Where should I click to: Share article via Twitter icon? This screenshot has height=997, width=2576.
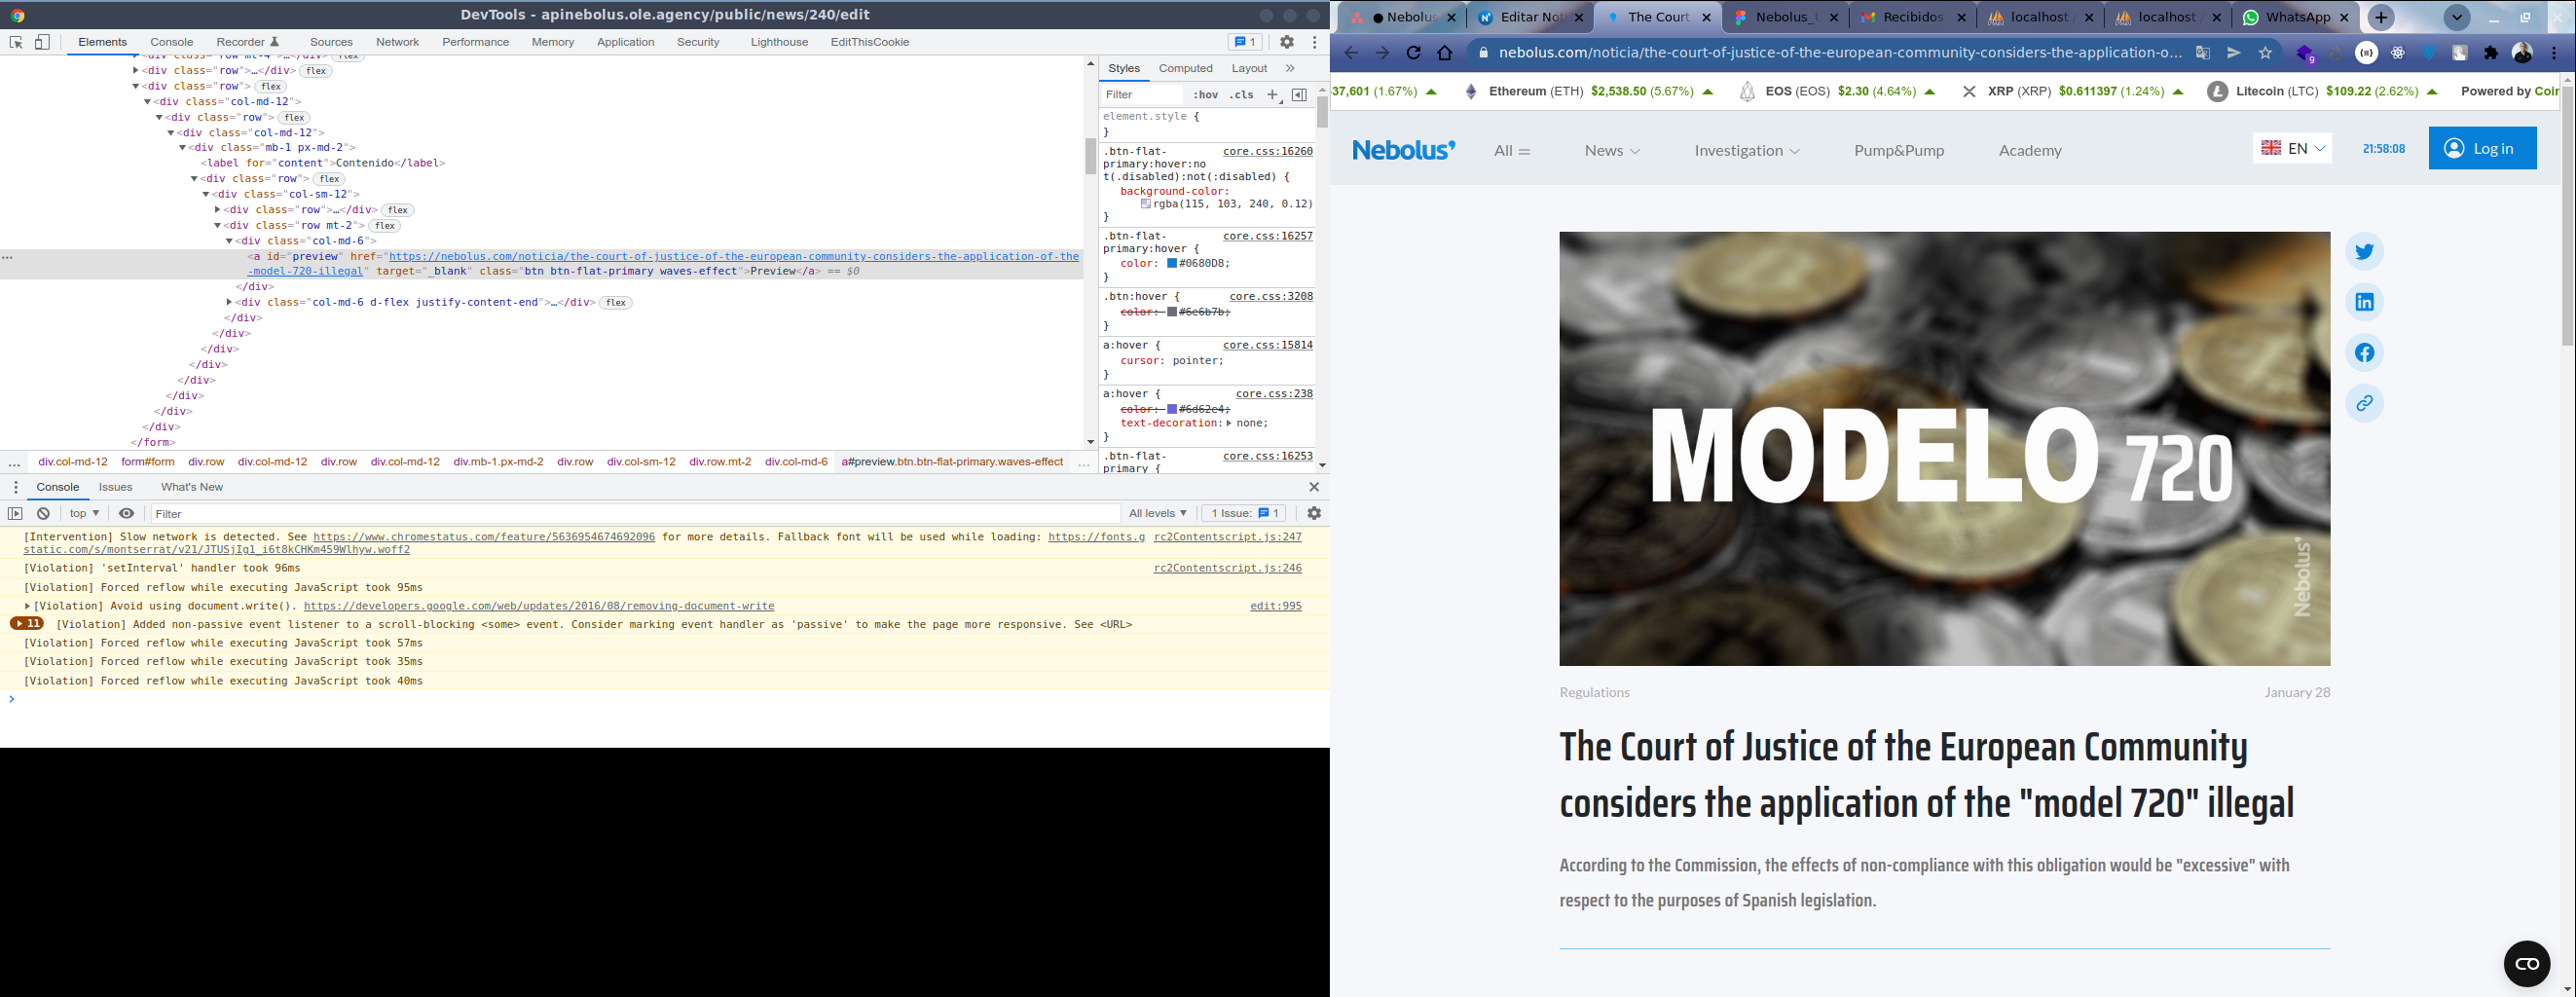(2364, 252)
